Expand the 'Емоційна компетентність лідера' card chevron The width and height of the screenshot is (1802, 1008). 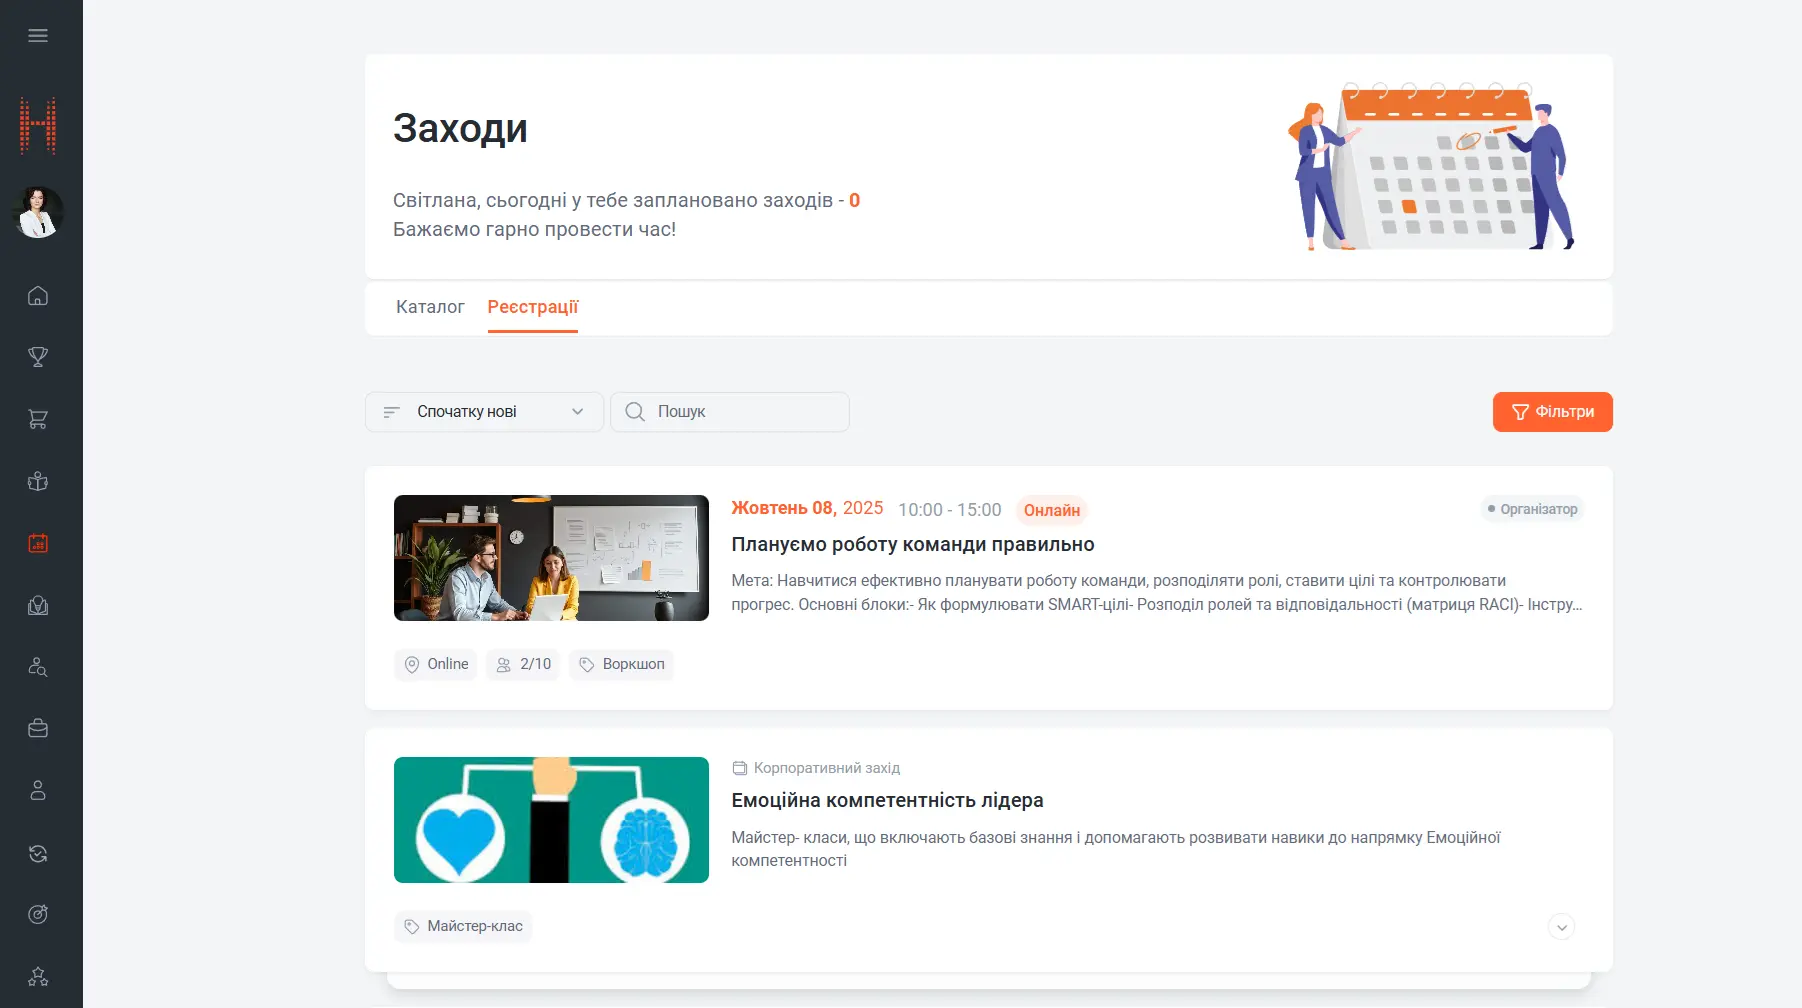(x=1561, y=927)
